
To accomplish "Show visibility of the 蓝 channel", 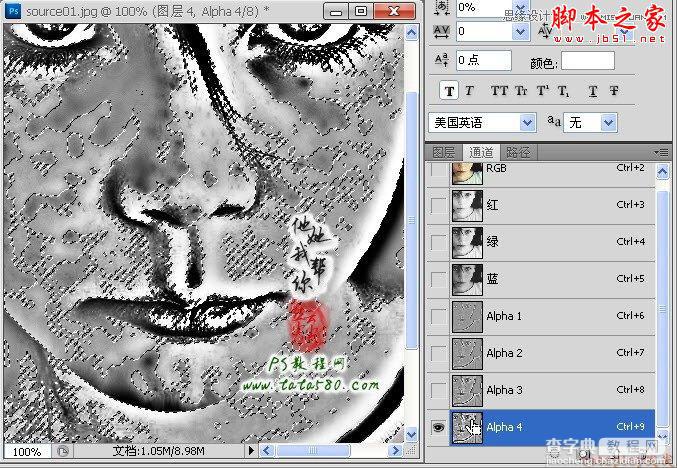I will [x=439, y=279].
